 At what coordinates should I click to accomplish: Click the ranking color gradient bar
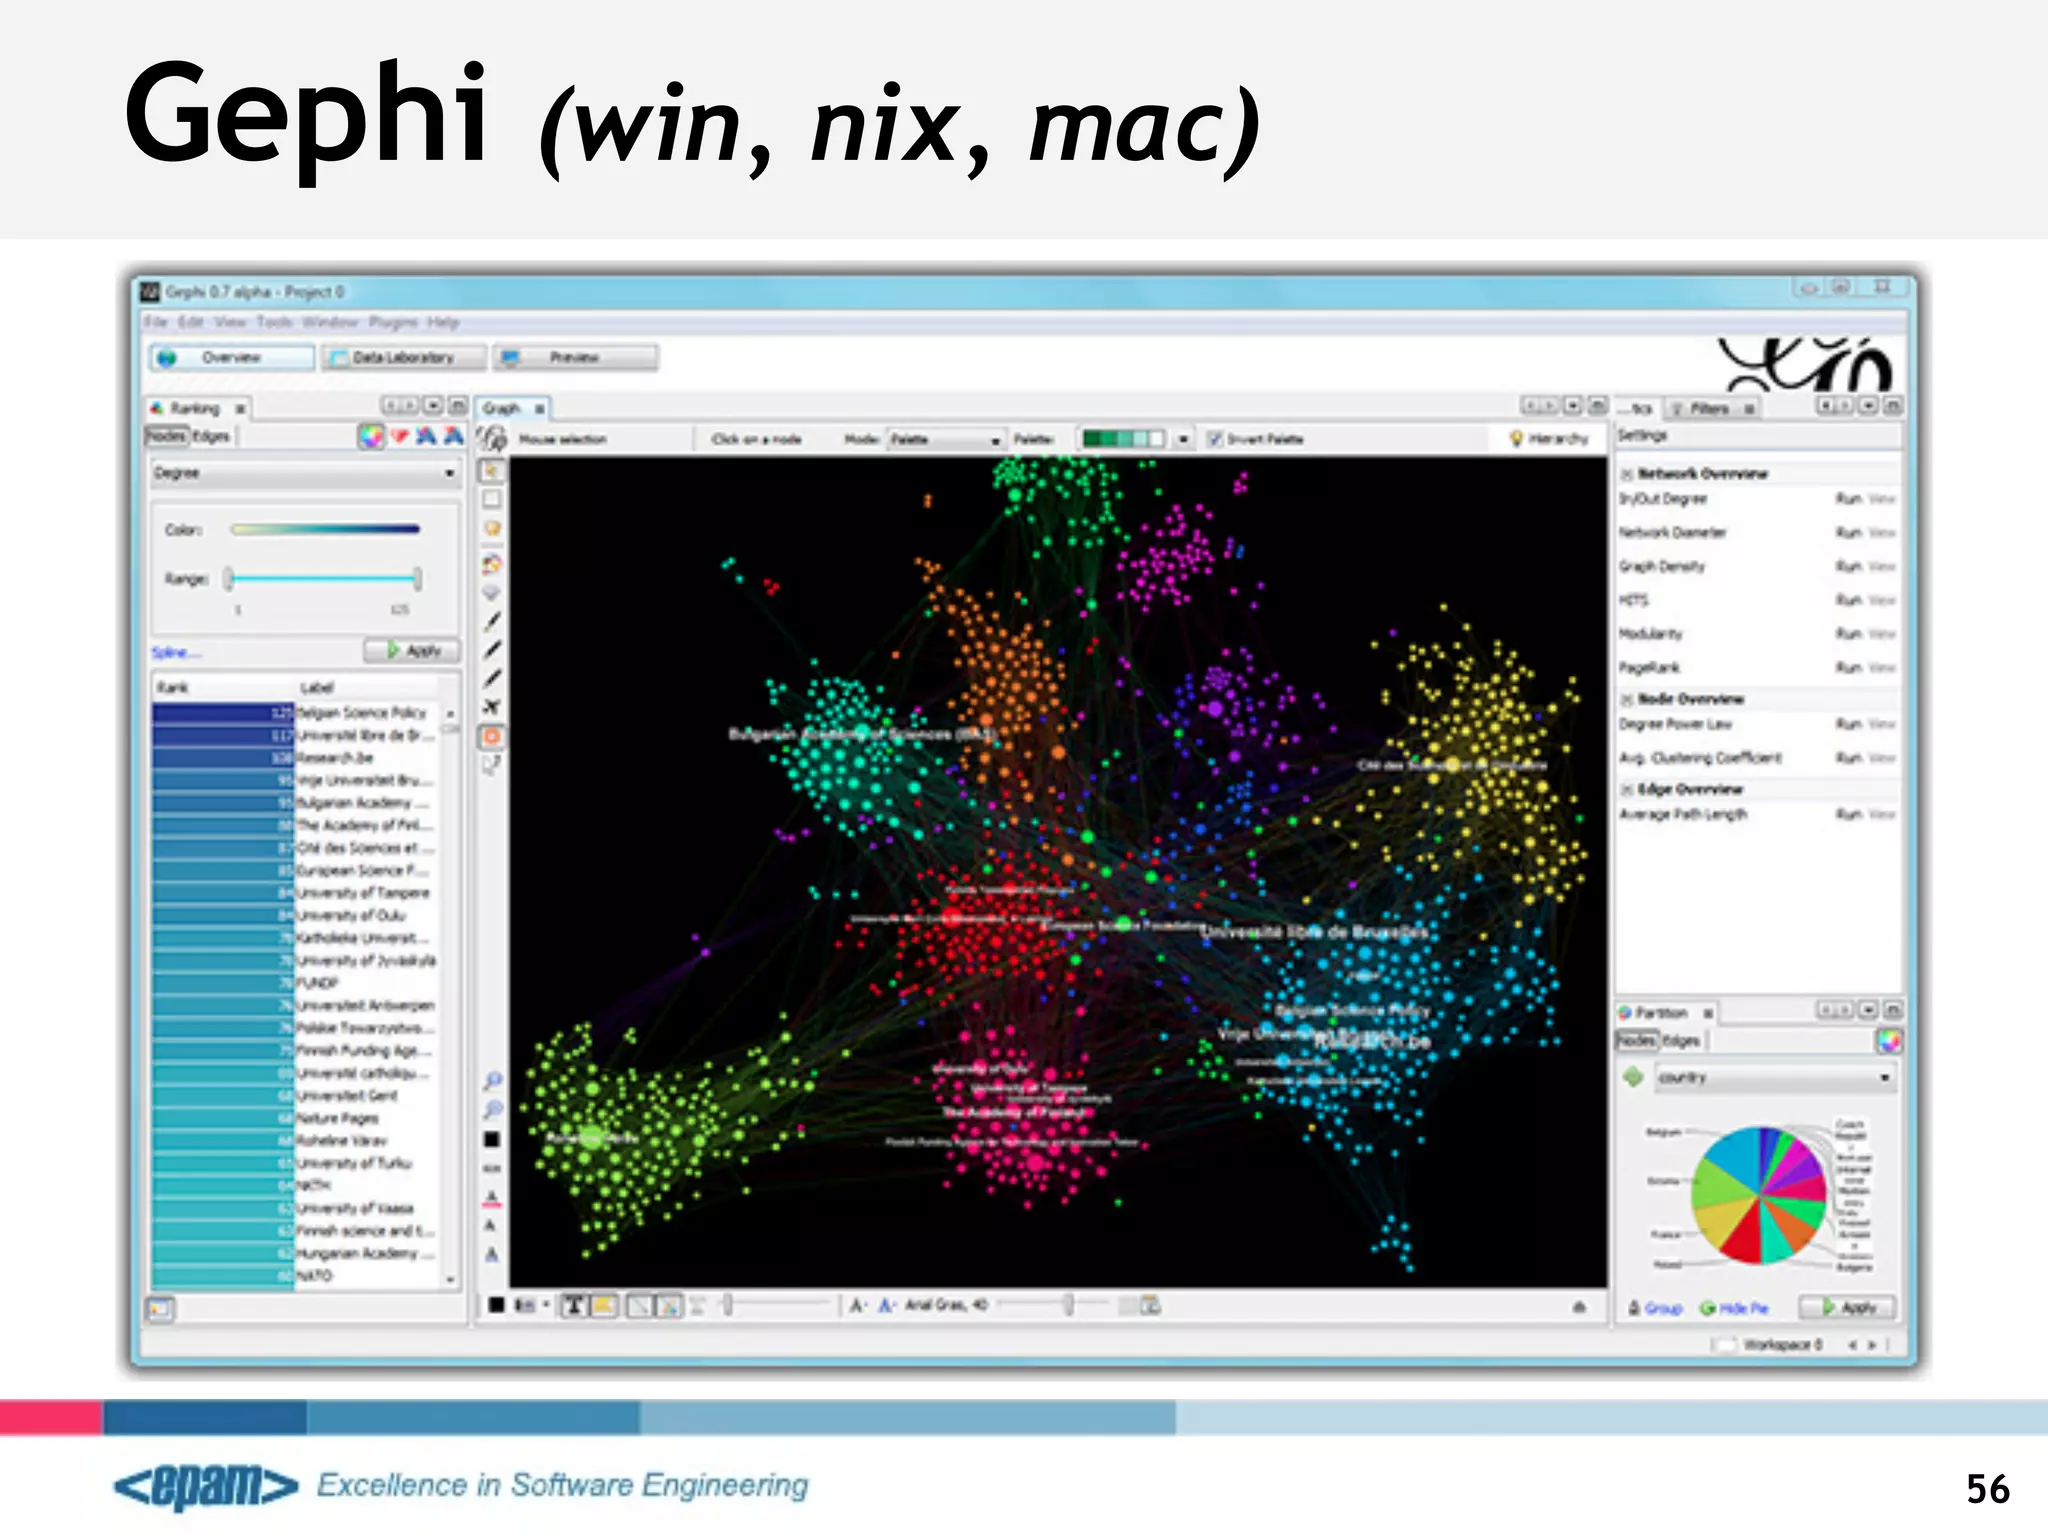325,529
